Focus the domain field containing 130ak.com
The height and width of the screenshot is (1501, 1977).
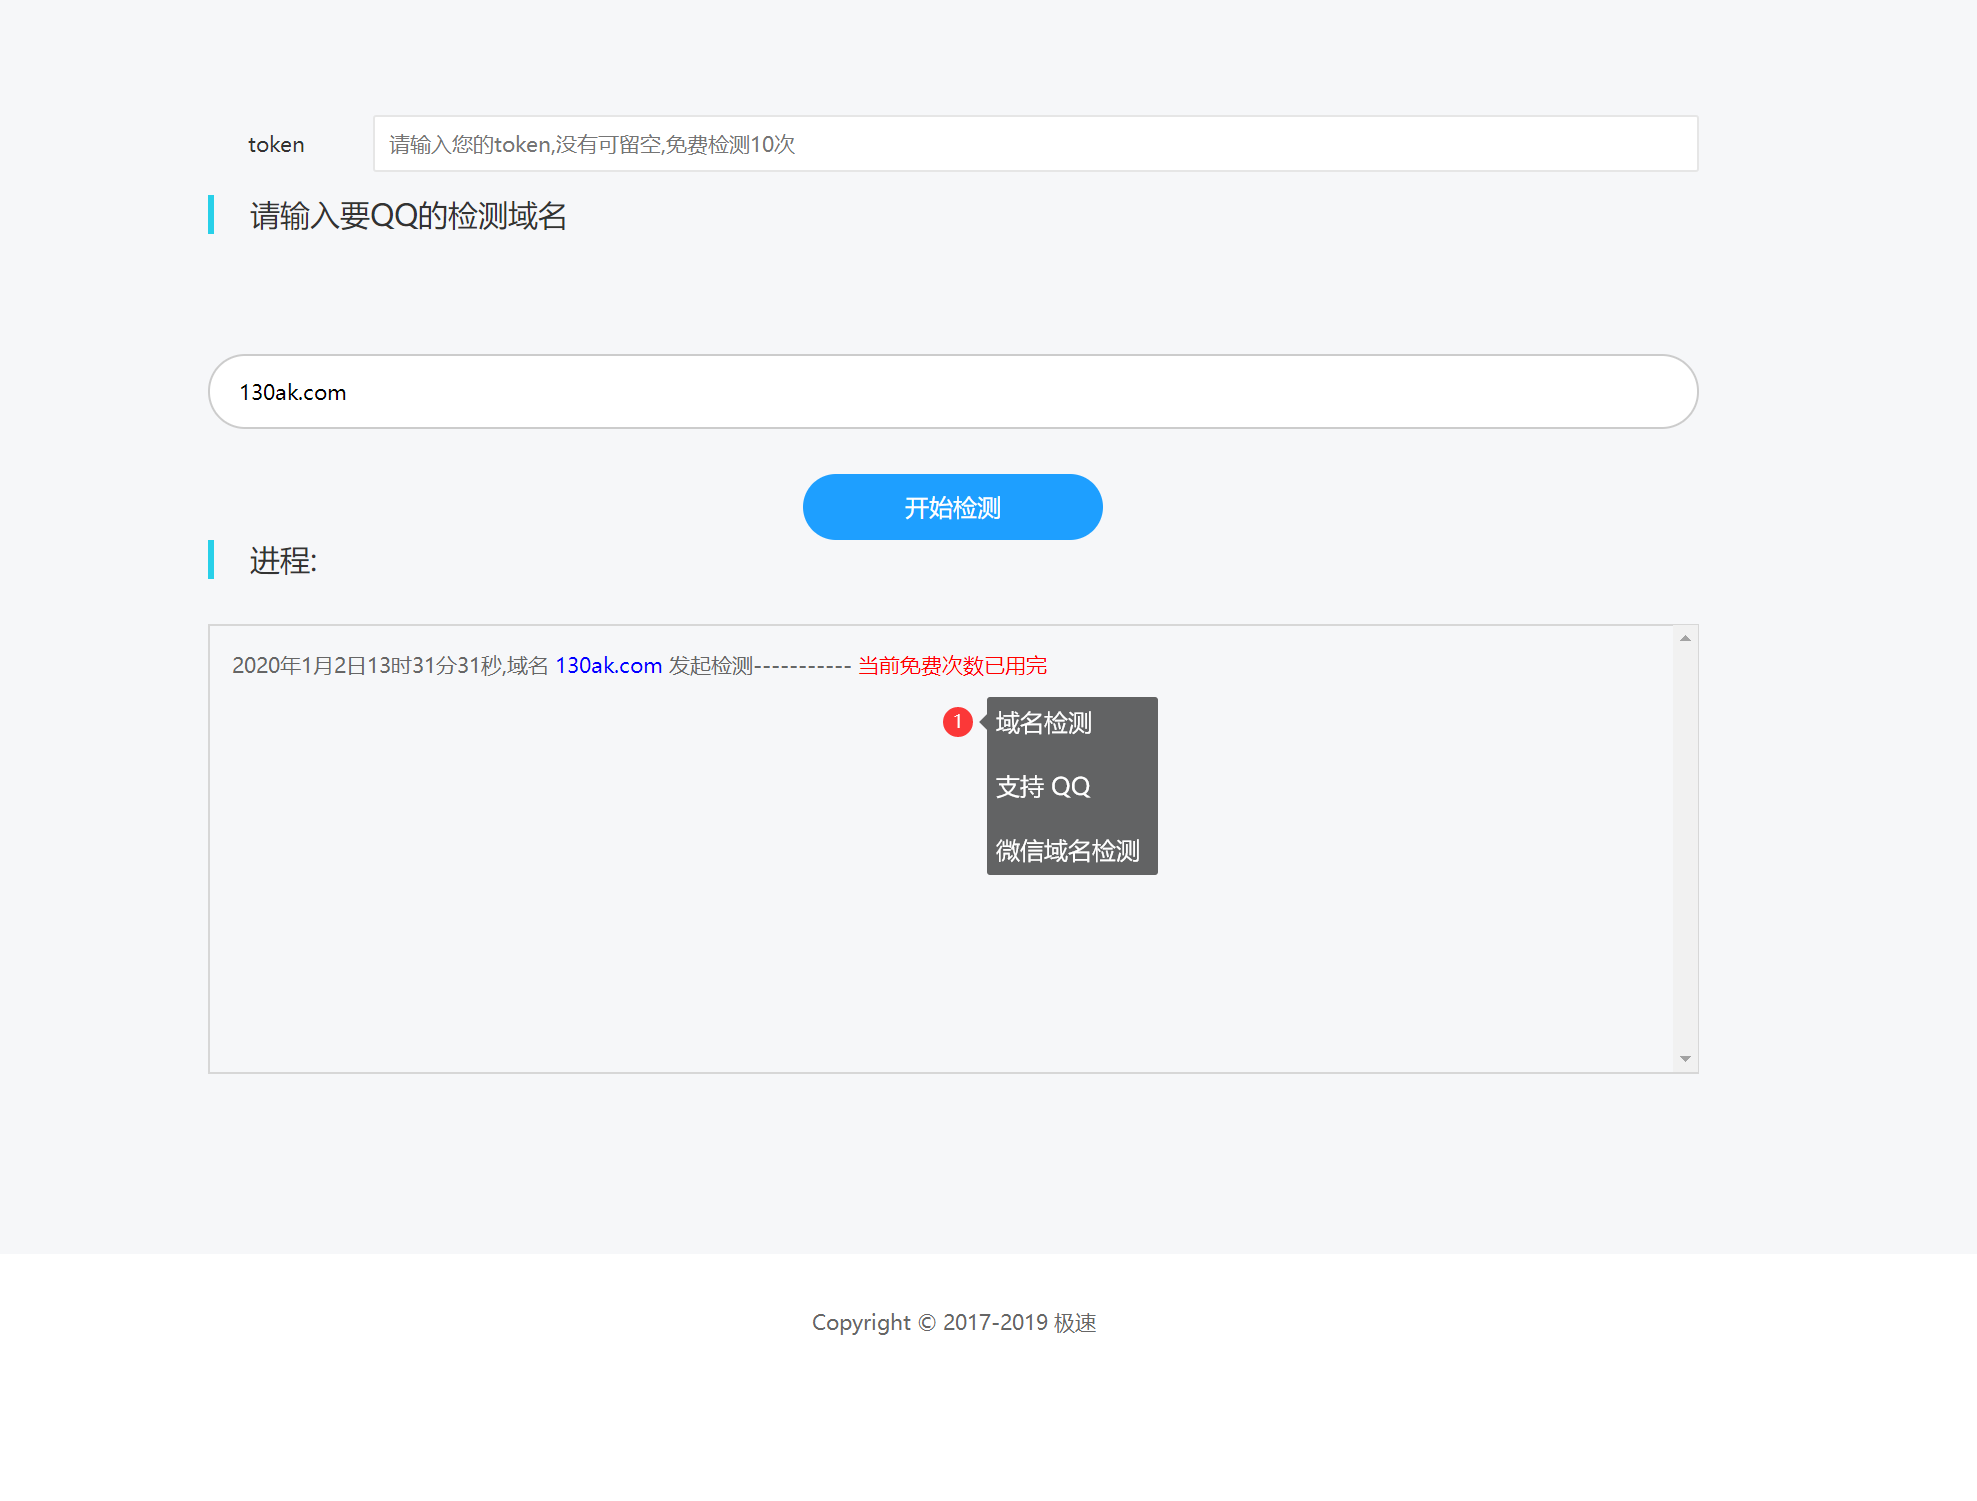pyautogui.click(x=952, y=392)
